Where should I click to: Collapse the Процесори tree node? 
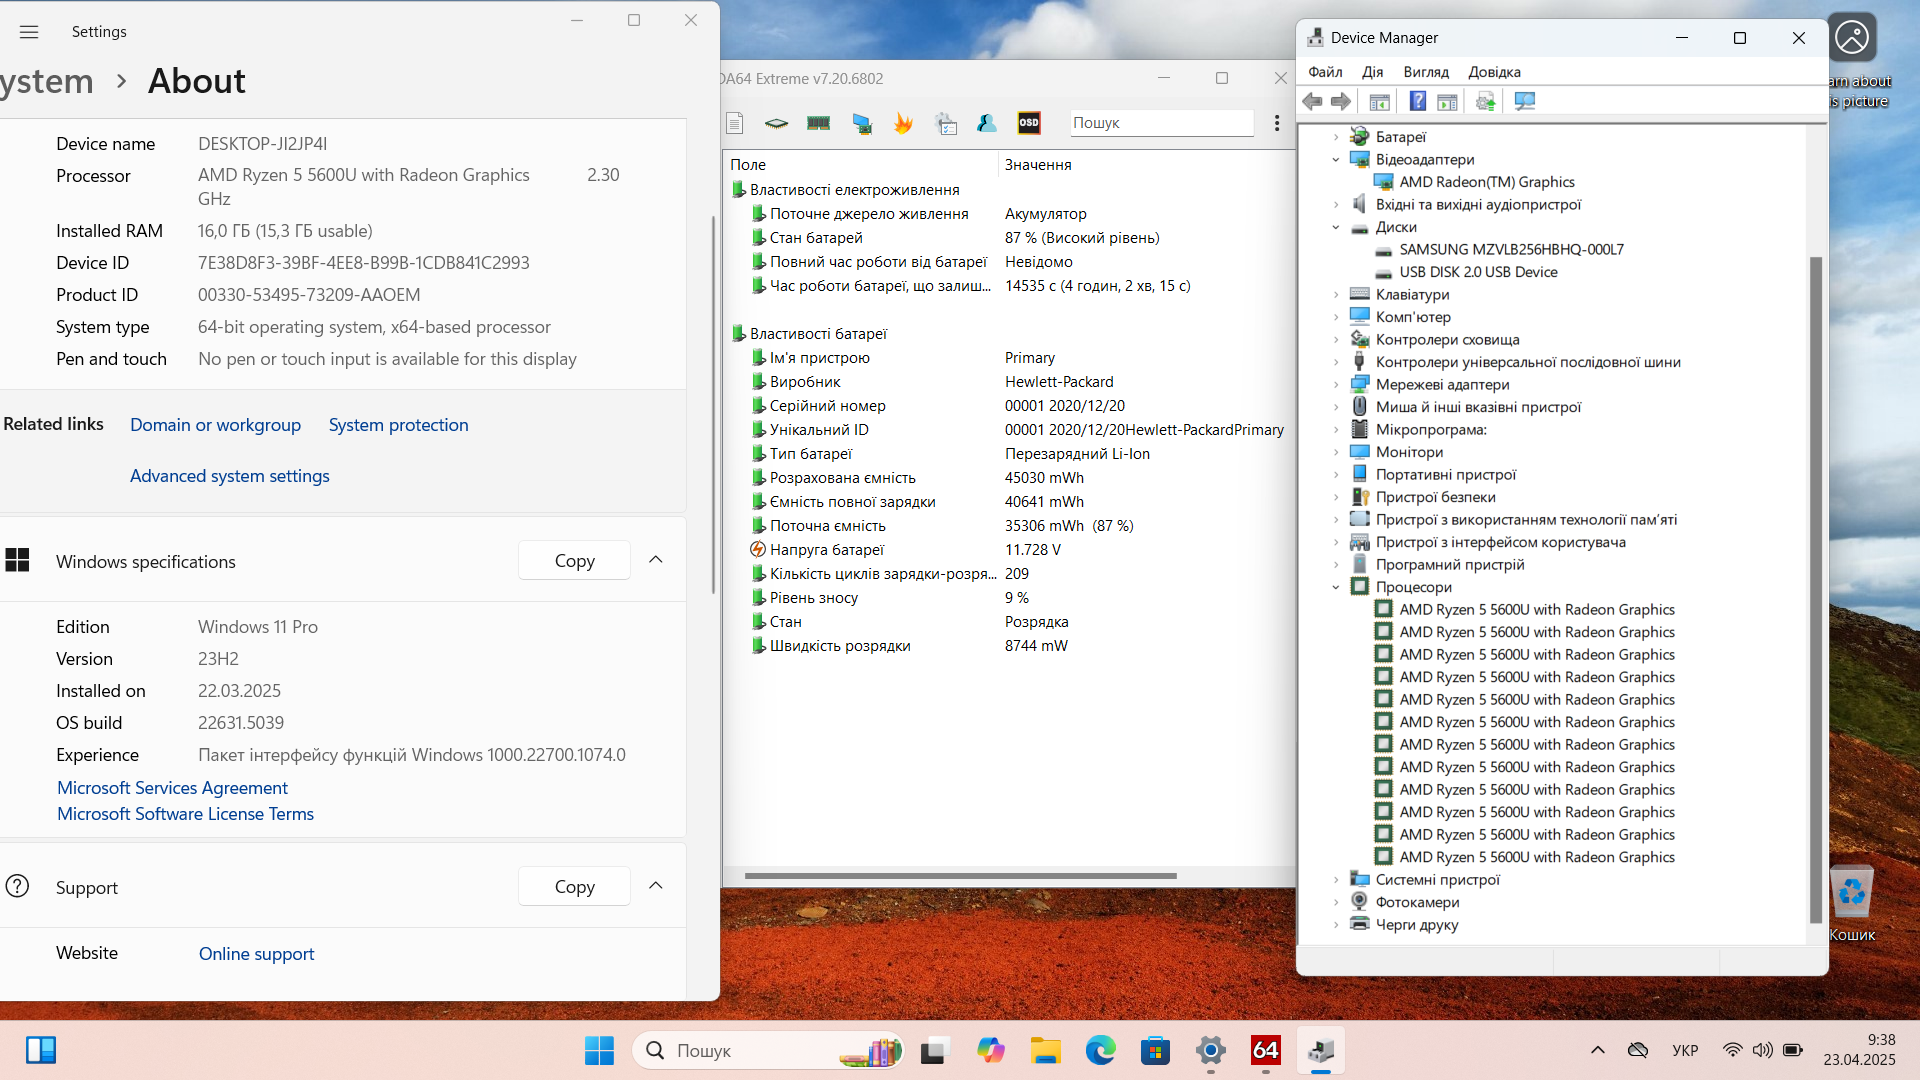1336,587
